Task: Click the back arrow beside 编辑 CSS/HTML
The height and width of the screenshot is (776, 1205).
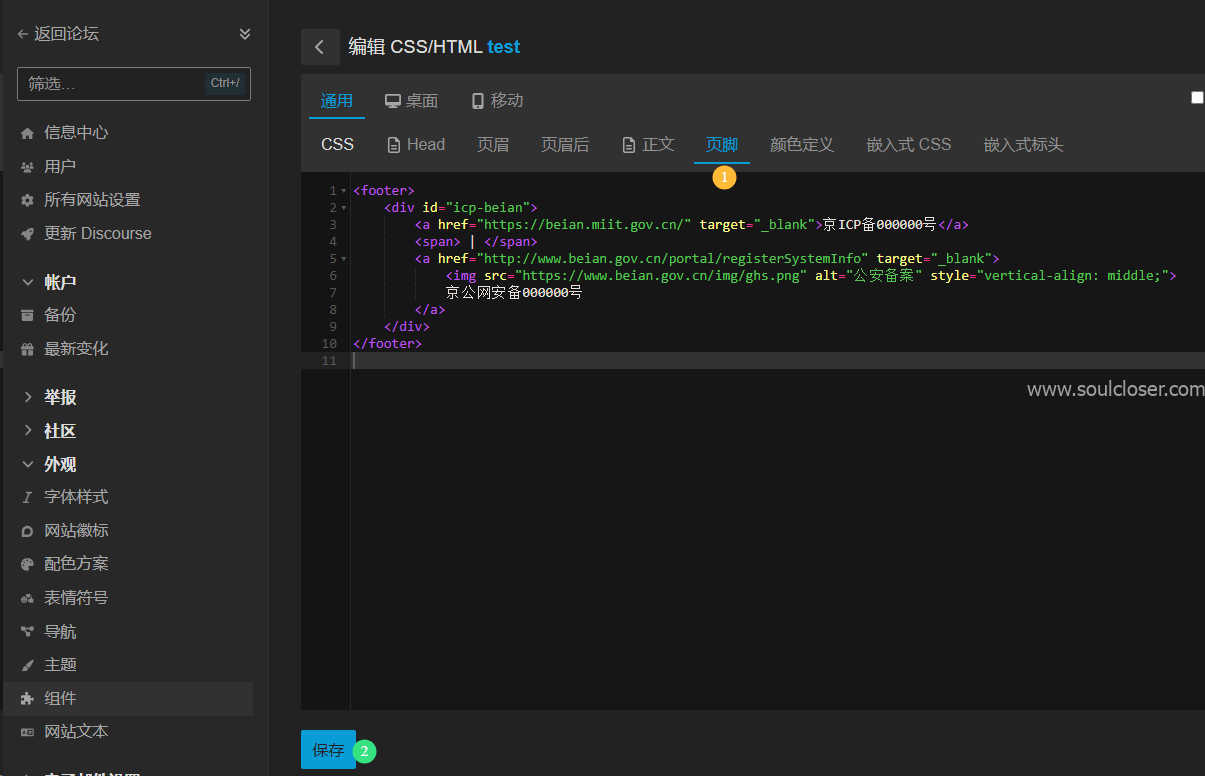Action: pyautogui.click(x=320, y=47)
